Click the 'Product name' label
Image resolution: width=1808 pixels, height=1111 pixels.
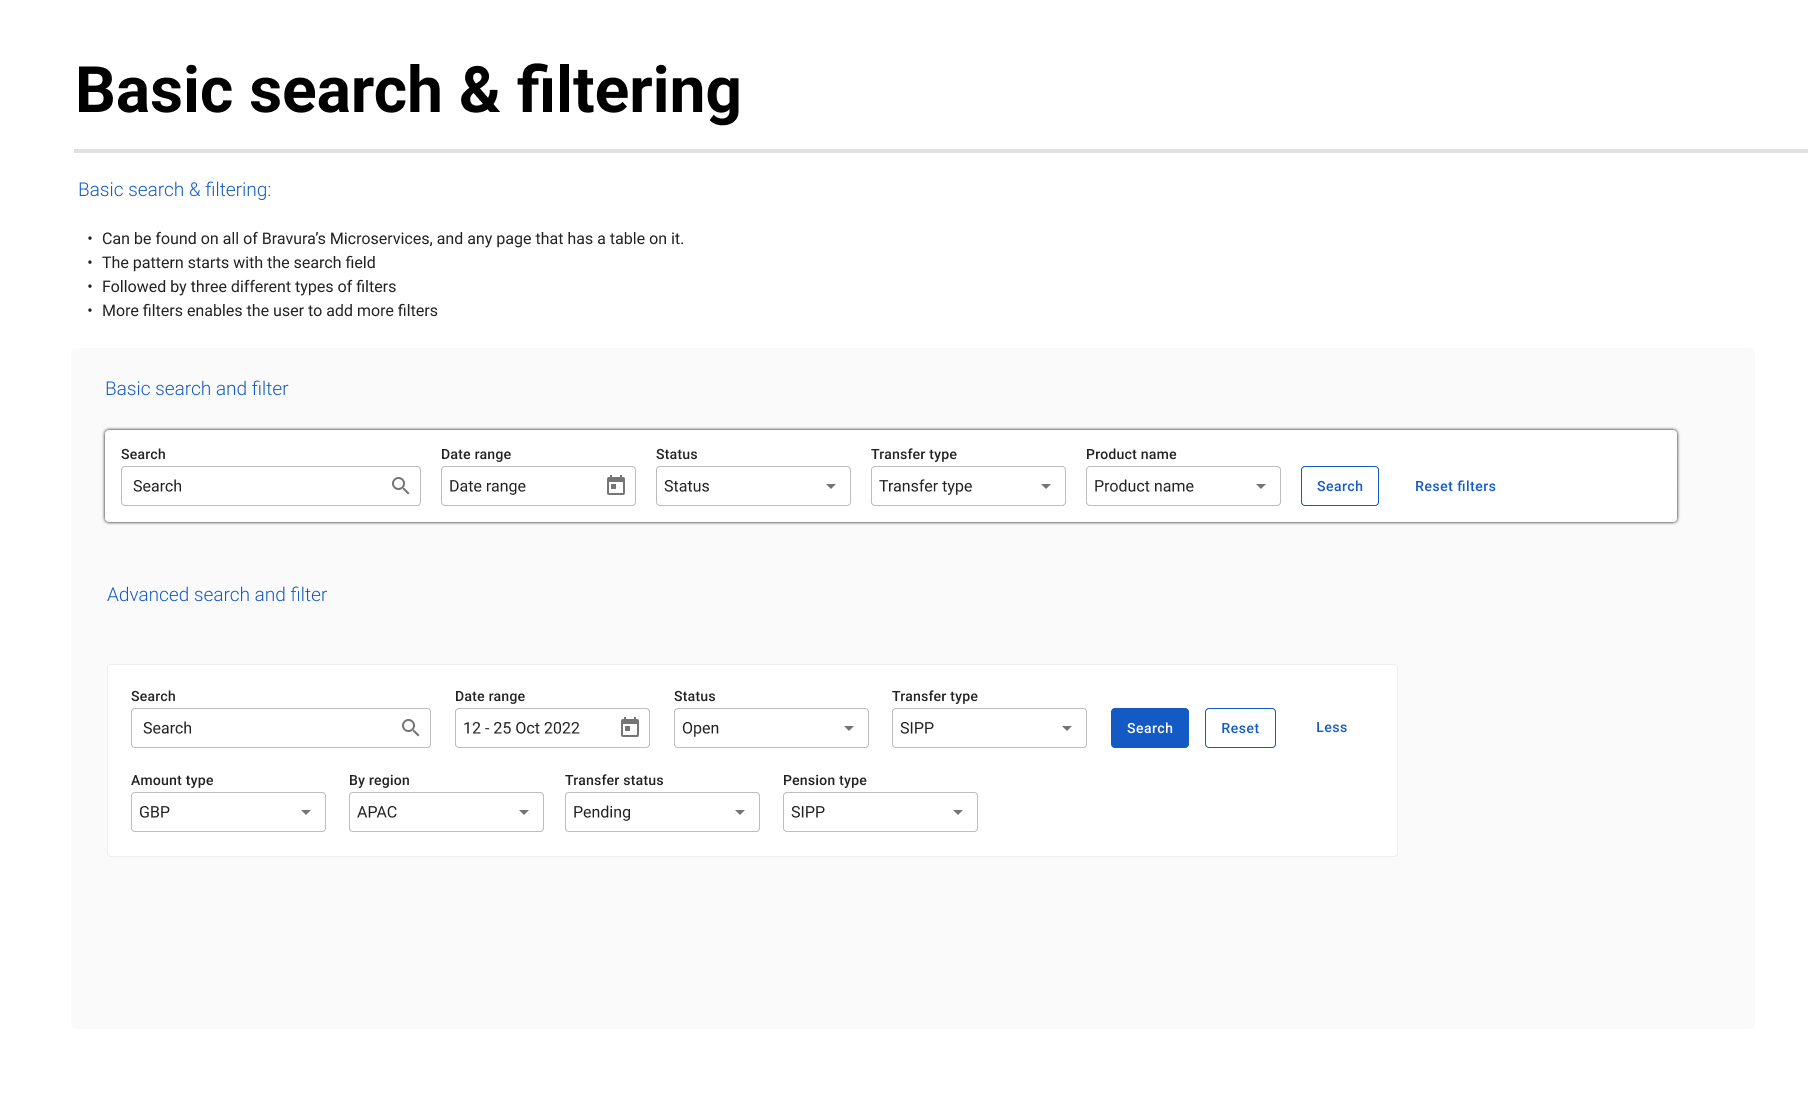point(1131,454)
